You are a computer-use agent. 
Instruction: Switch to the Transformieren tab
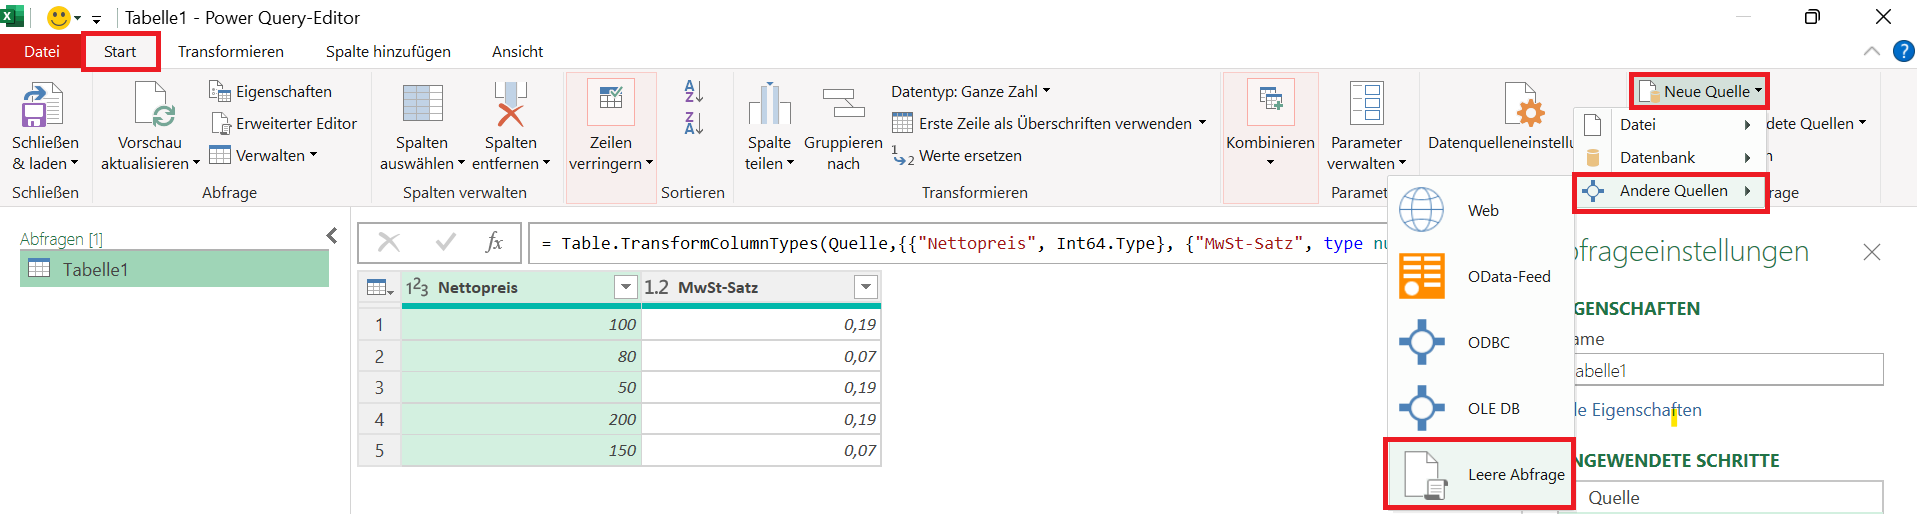(x=231, y=51)
